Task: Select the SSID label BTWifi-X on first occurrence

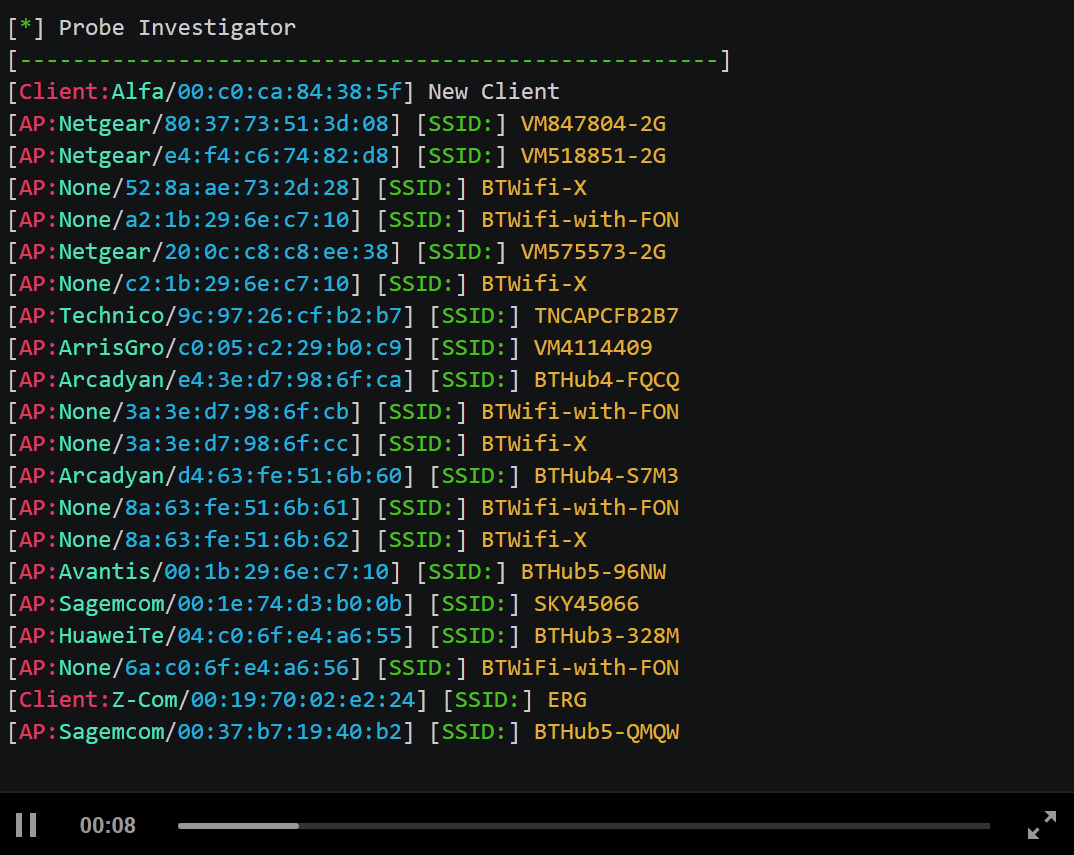Action: tap(533, 187)
